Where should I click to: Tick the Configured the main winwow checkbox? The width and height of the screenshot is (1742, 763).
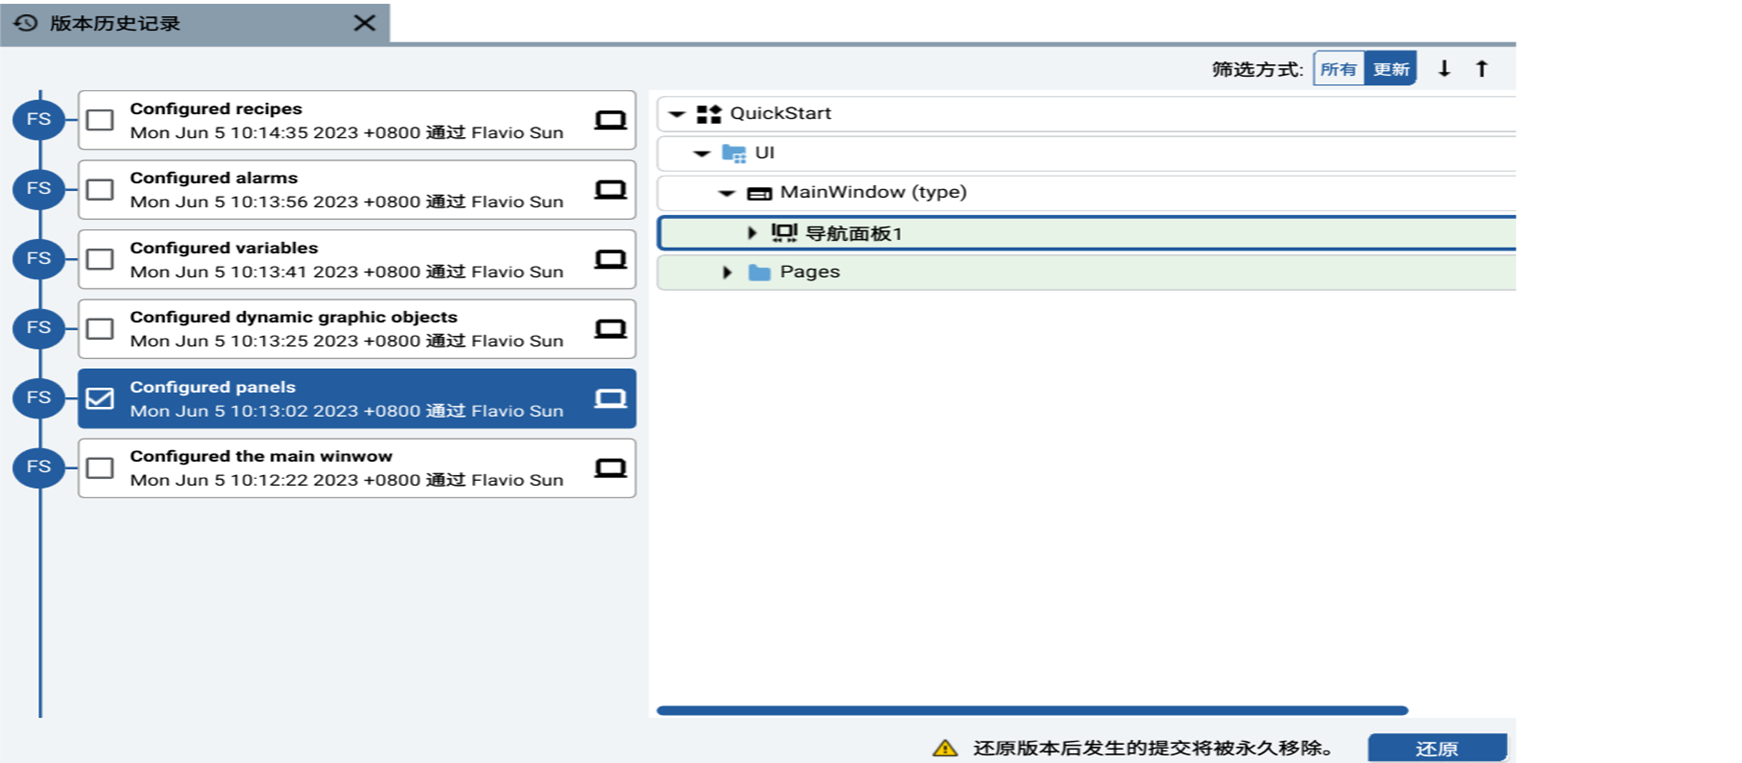(100, 468)
